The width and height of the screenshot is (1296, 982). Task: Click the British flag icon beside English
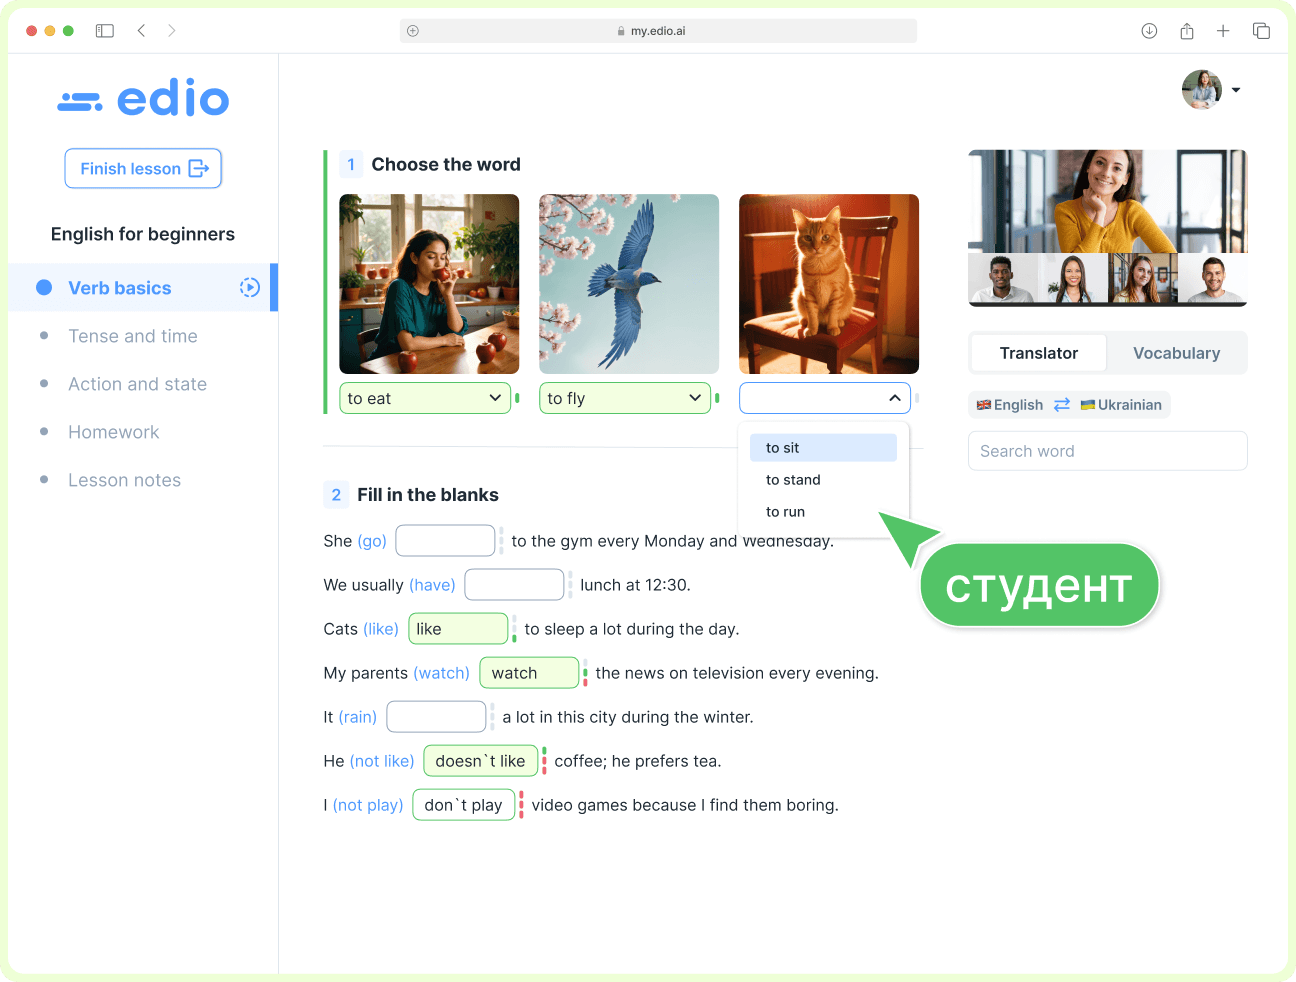[x=983, y=404]
